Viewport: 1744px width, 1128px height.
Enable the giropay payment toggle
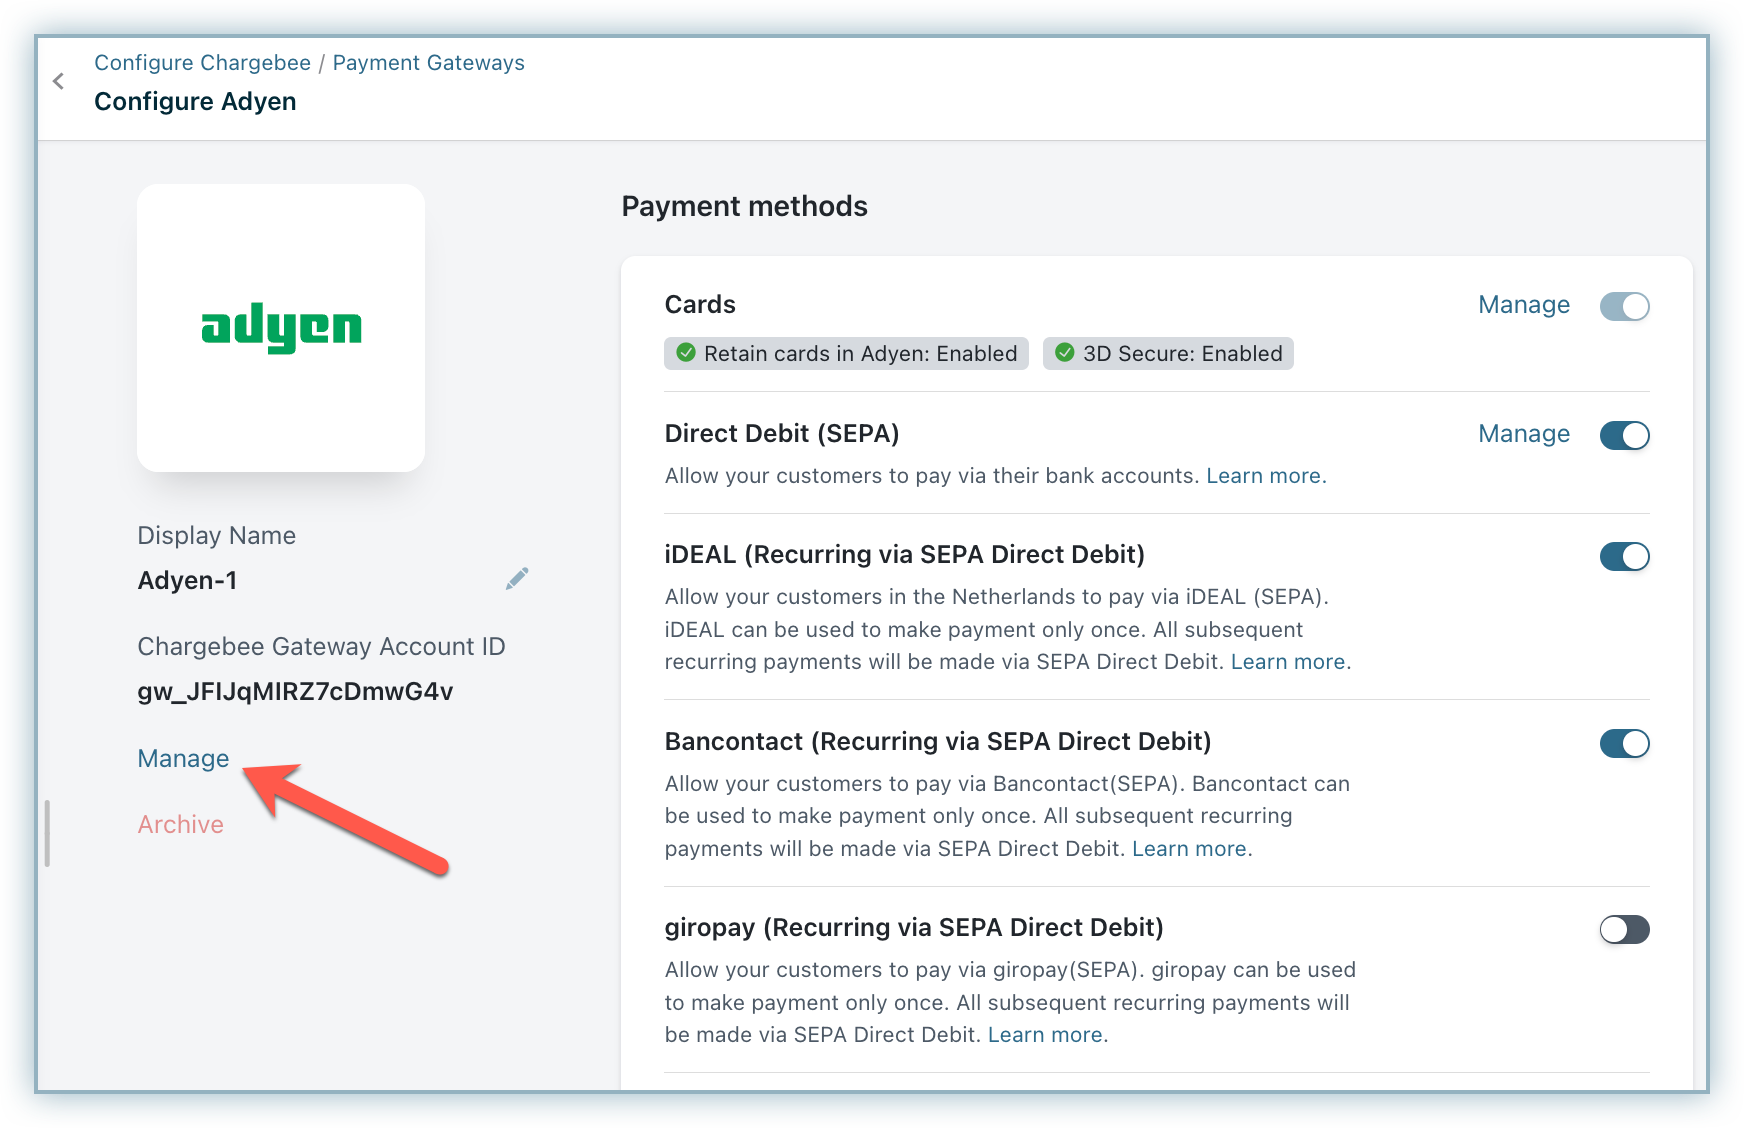click(1624, 929)
